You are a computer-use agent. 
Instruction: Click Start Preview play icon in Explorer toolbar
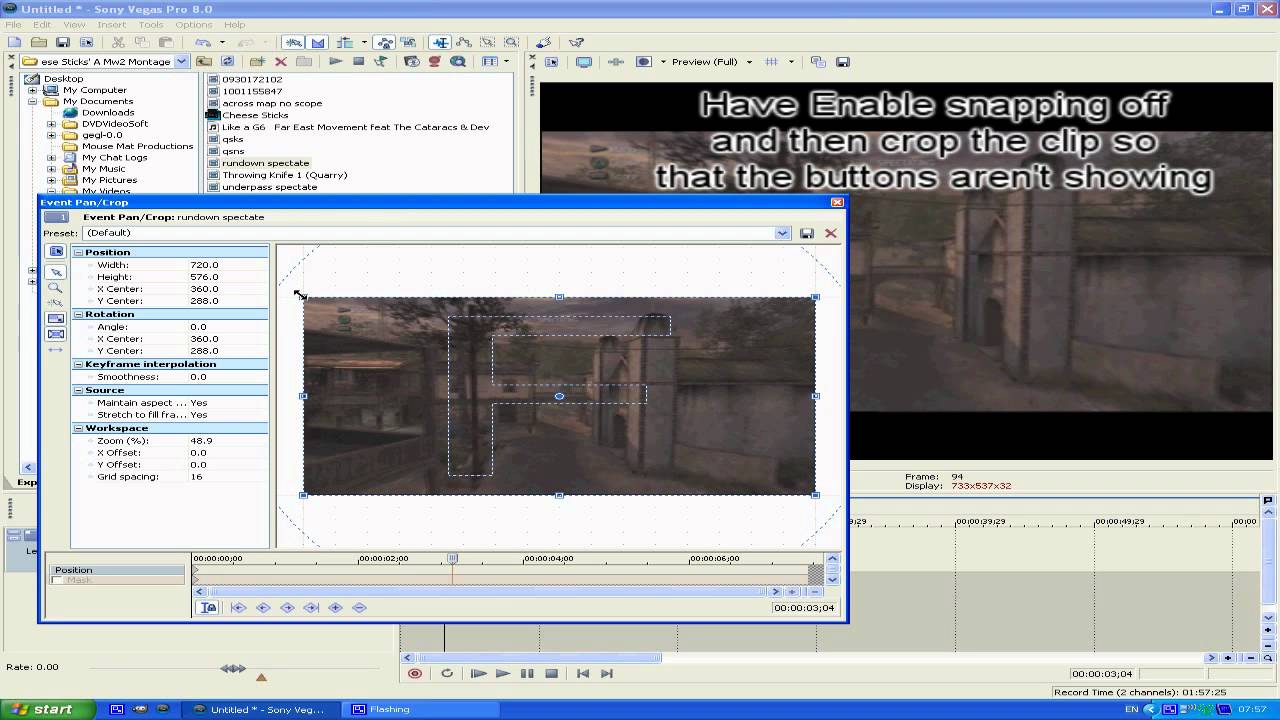[x=335, y=61]
